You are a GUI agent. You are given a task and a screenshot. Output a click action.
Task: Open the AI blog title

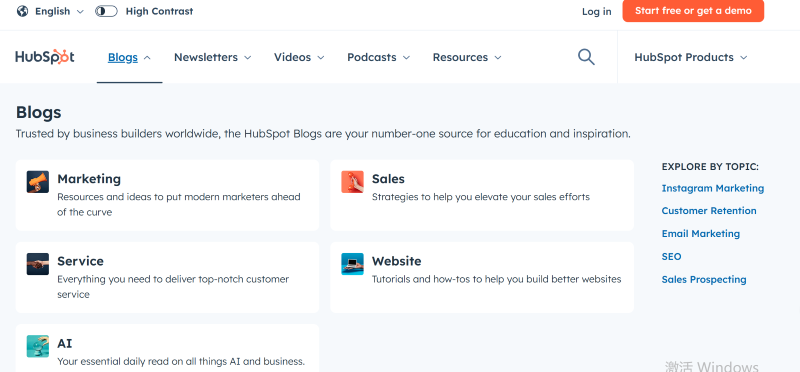click(65, 343)
